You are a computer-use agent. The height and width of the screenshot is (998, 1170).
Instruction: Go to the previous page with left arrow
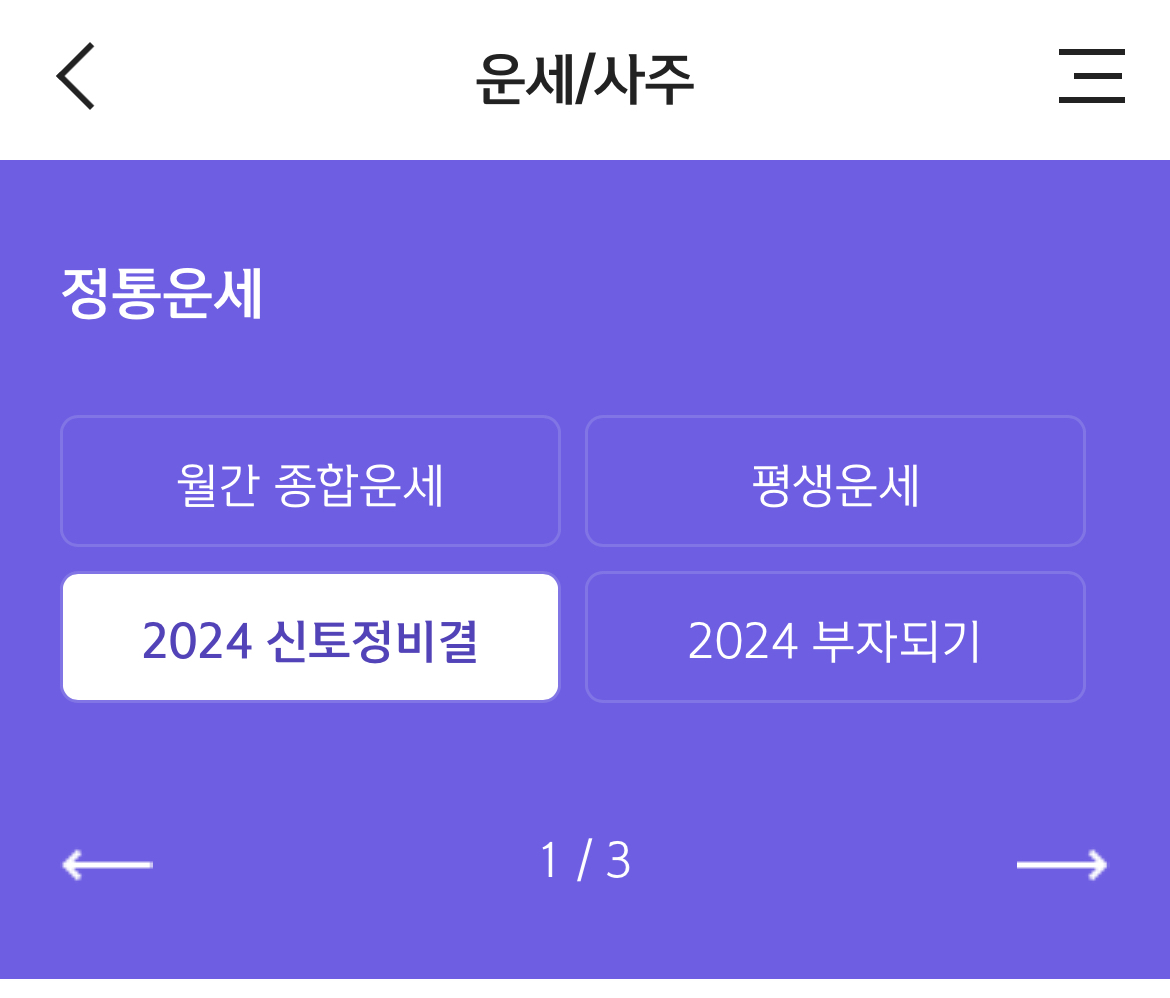click(x=107, y=864)
